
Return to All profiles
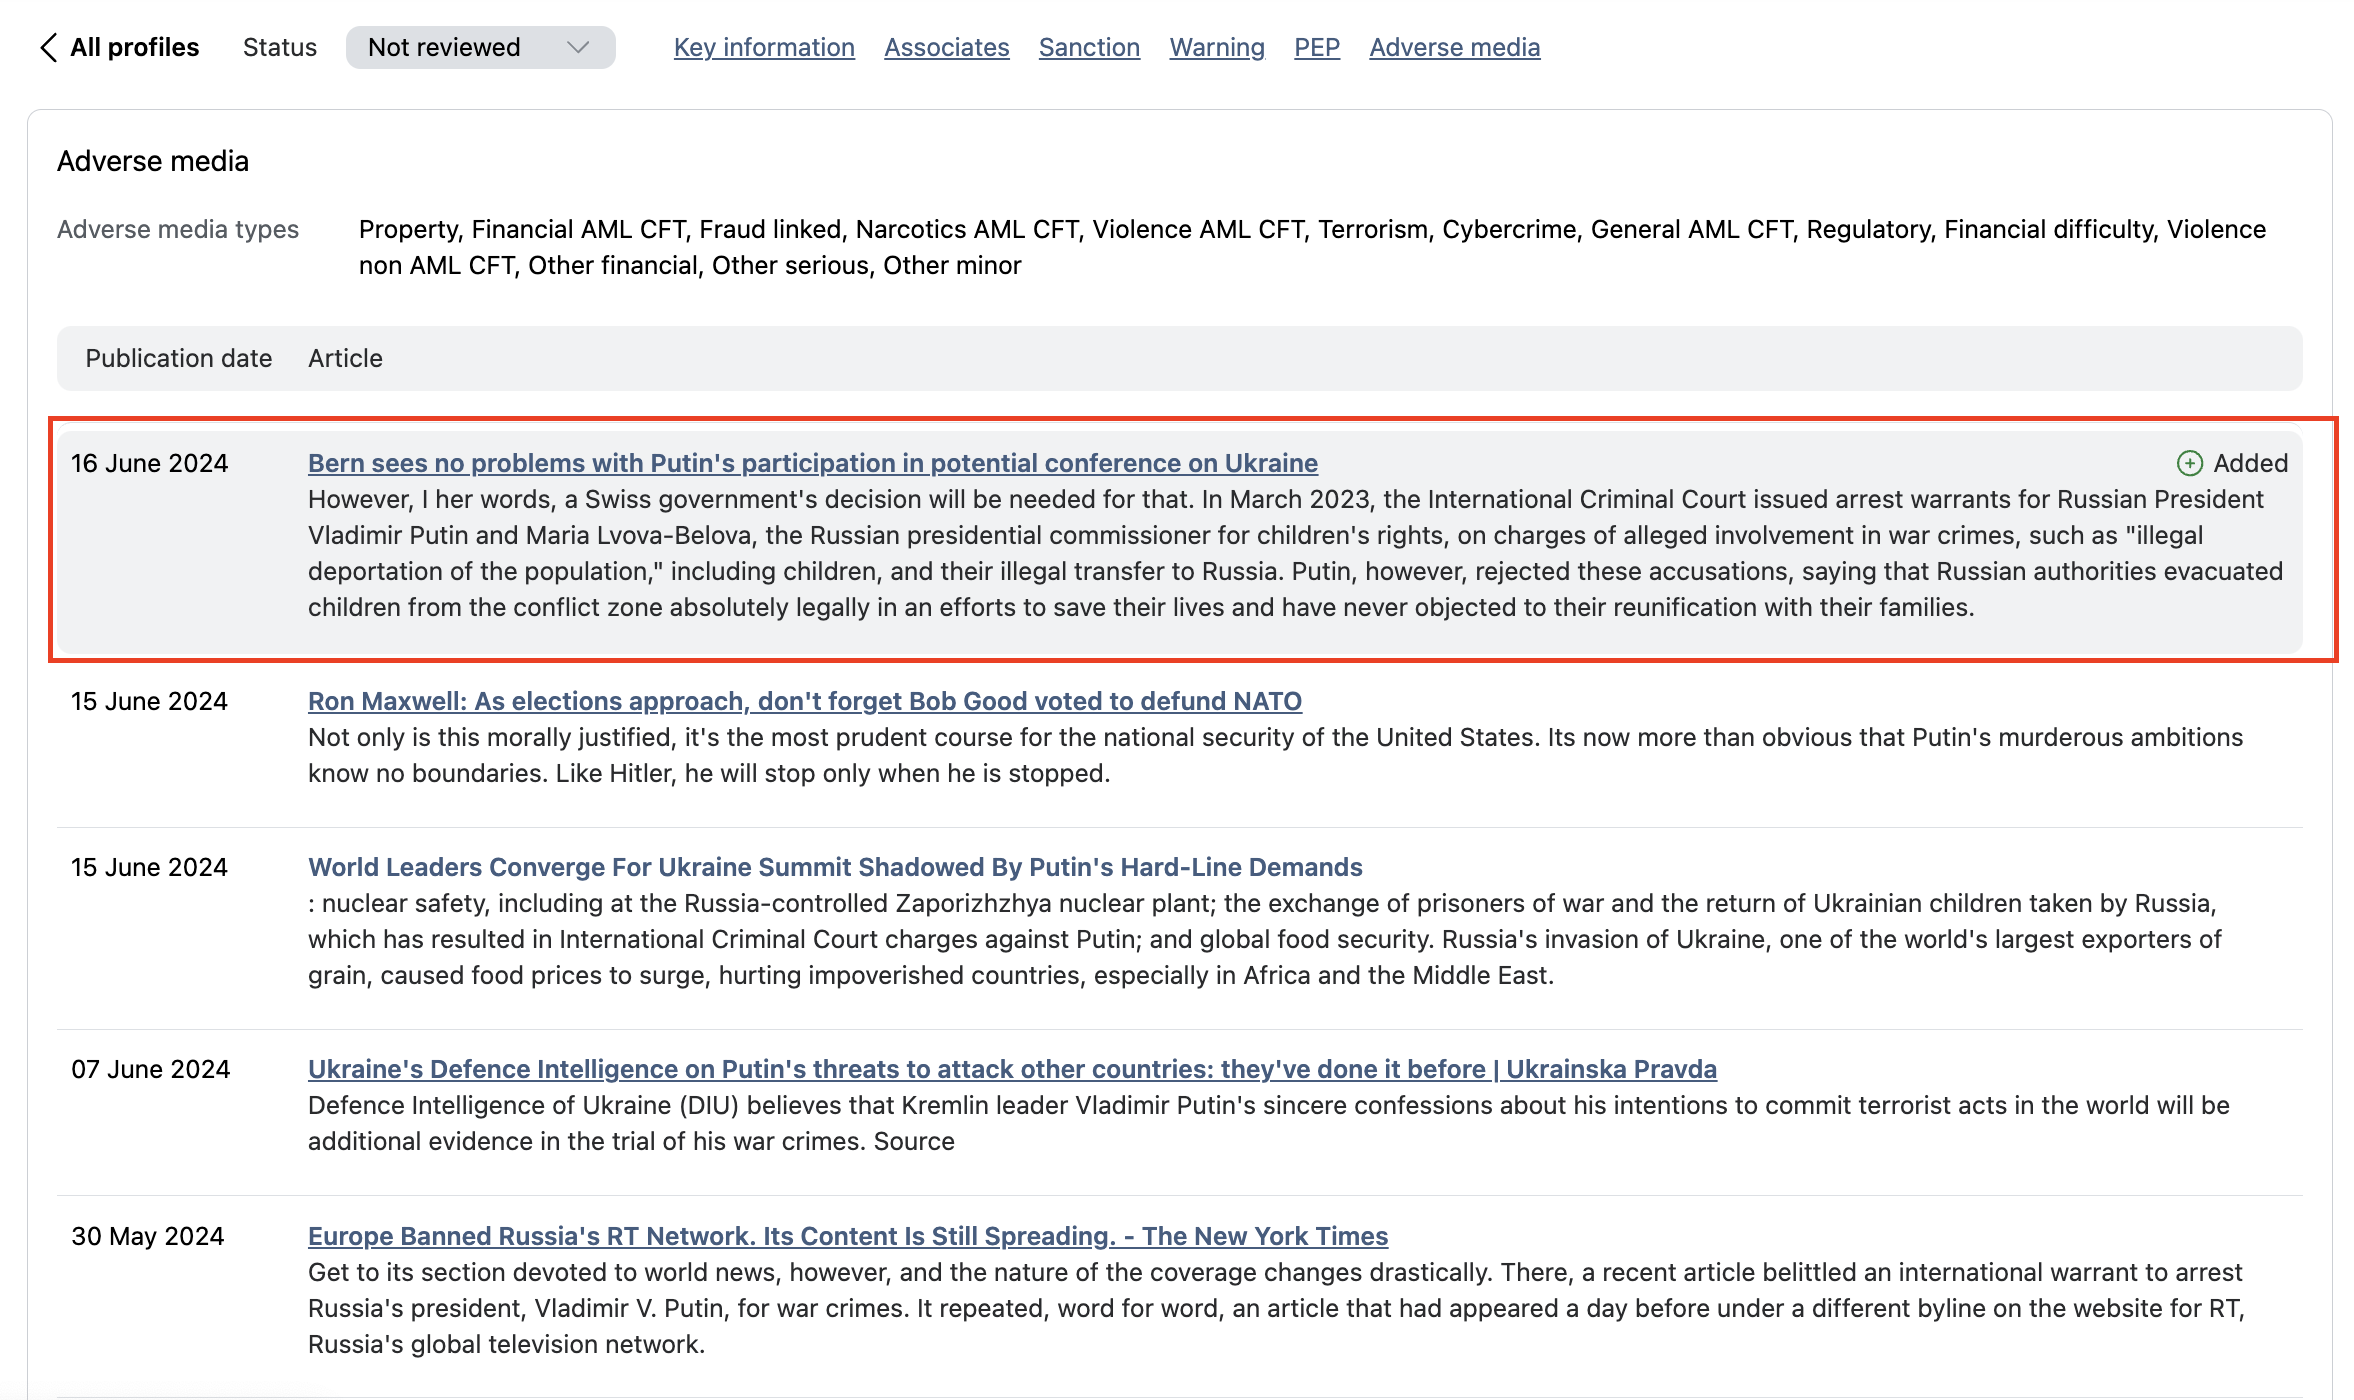click(x=134, y=47)
